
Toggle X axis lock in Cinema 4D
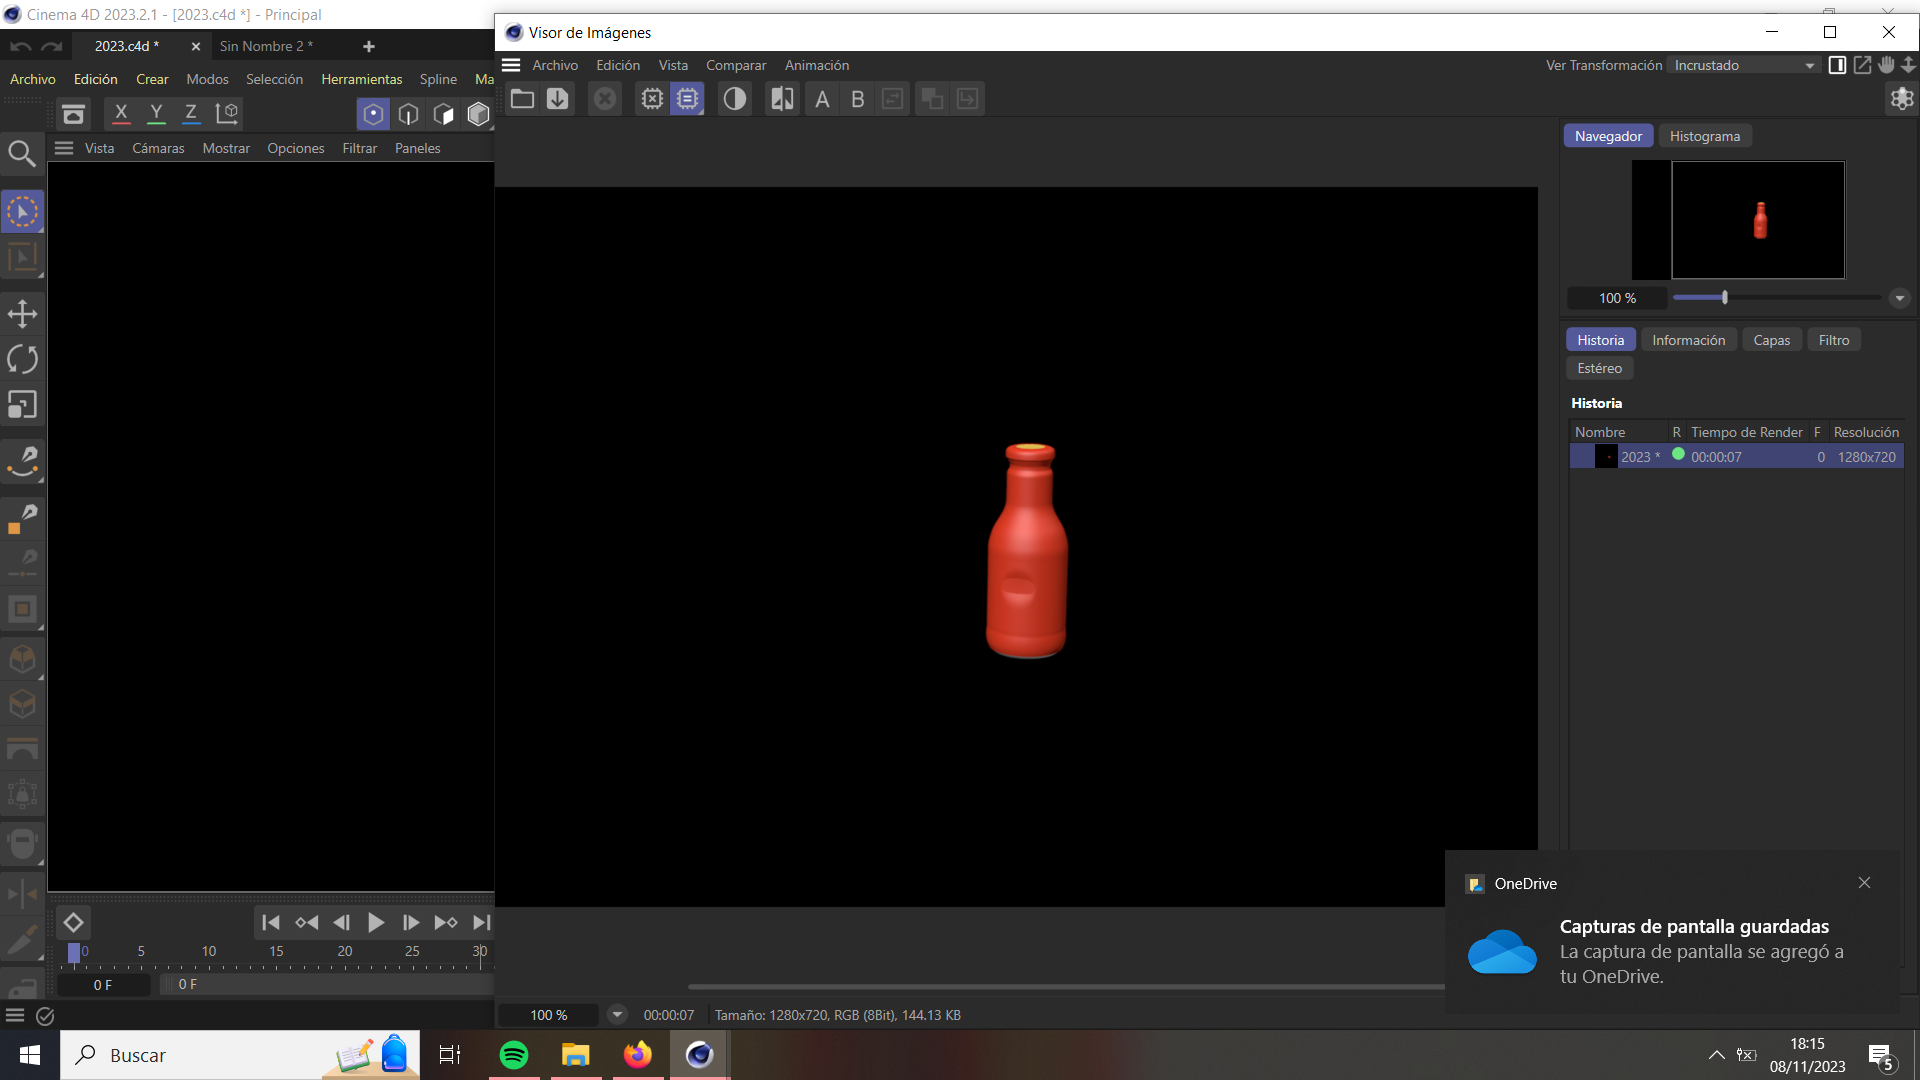[121, 113]
